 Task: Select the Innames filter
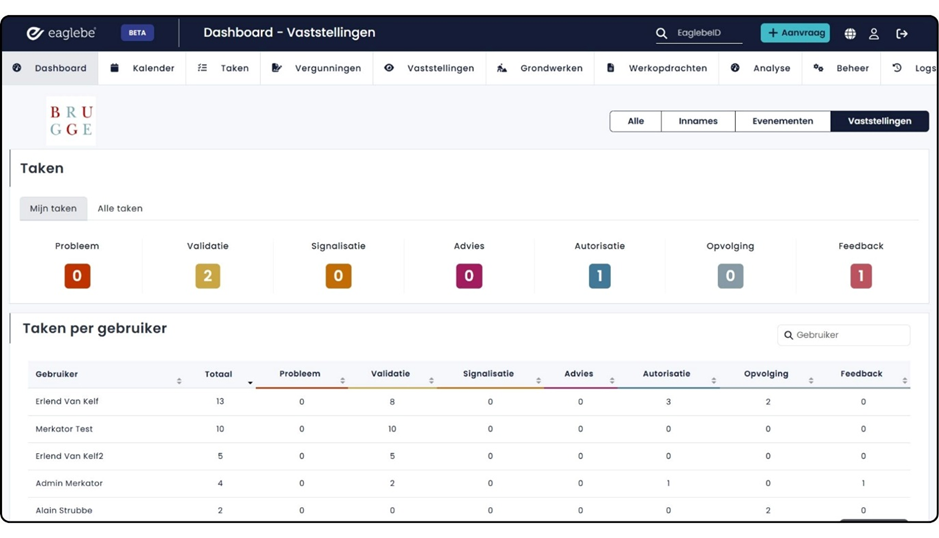(698, 121)
